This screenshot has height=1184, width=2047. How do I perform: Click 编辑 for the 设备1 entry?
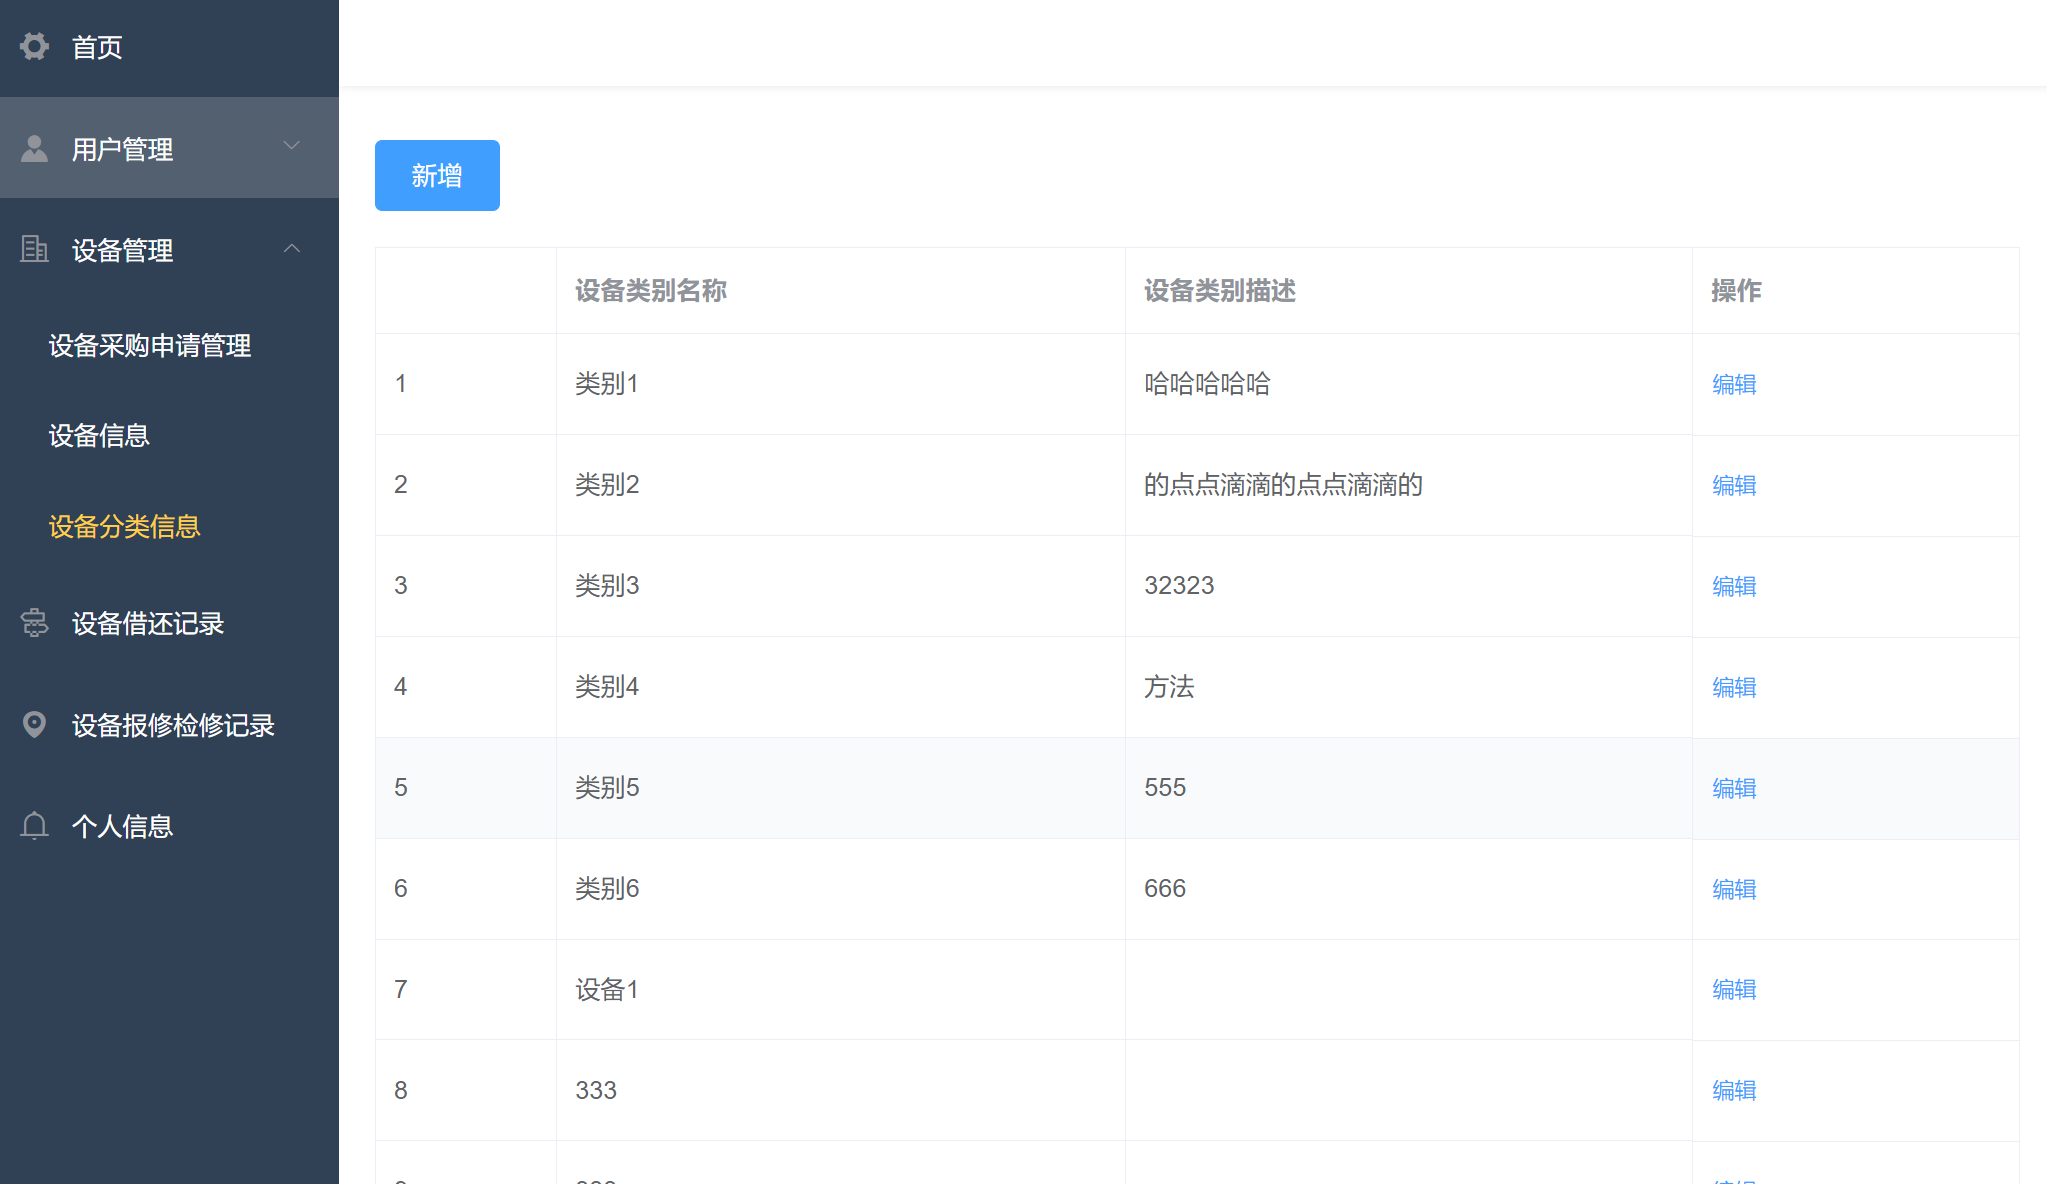point(1733,989)
